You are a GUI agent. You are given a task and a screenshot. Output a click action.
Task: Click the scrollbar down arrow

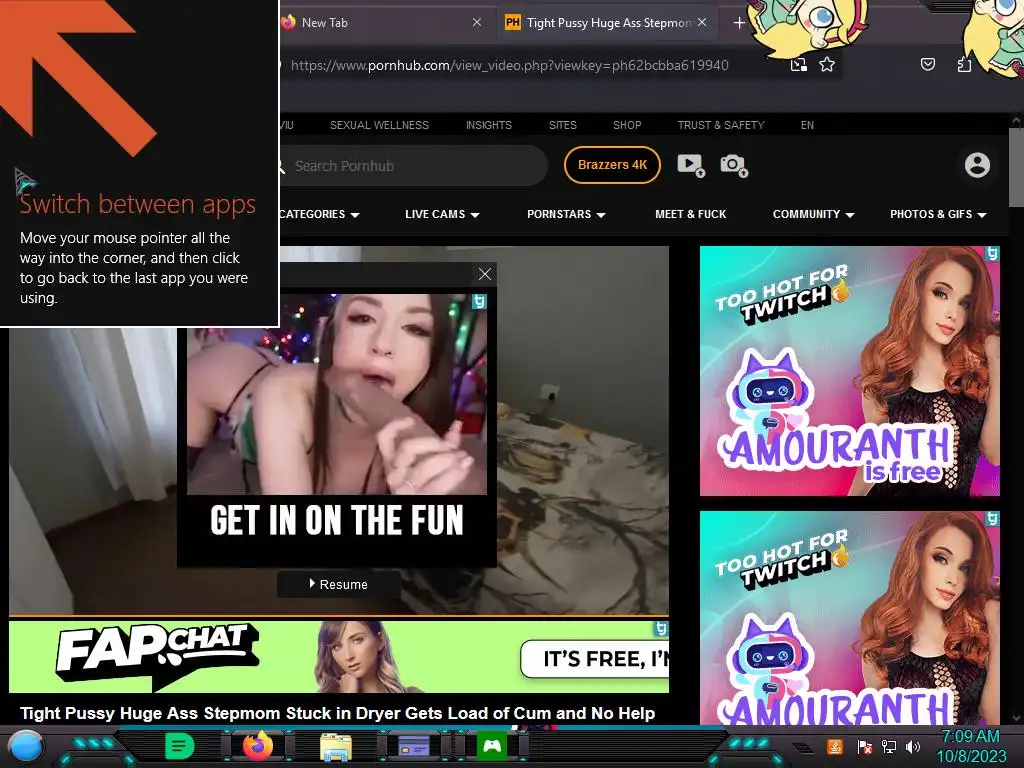(1016, 718)
